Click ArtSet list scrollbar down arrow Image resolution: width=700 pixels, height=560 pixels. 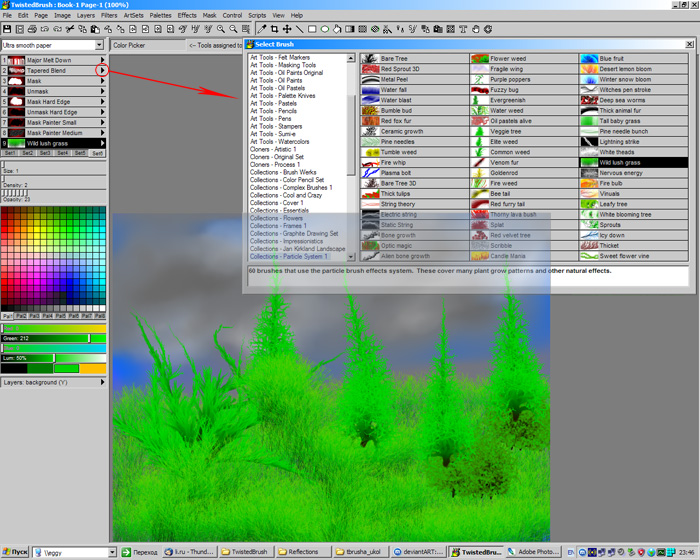351,257
